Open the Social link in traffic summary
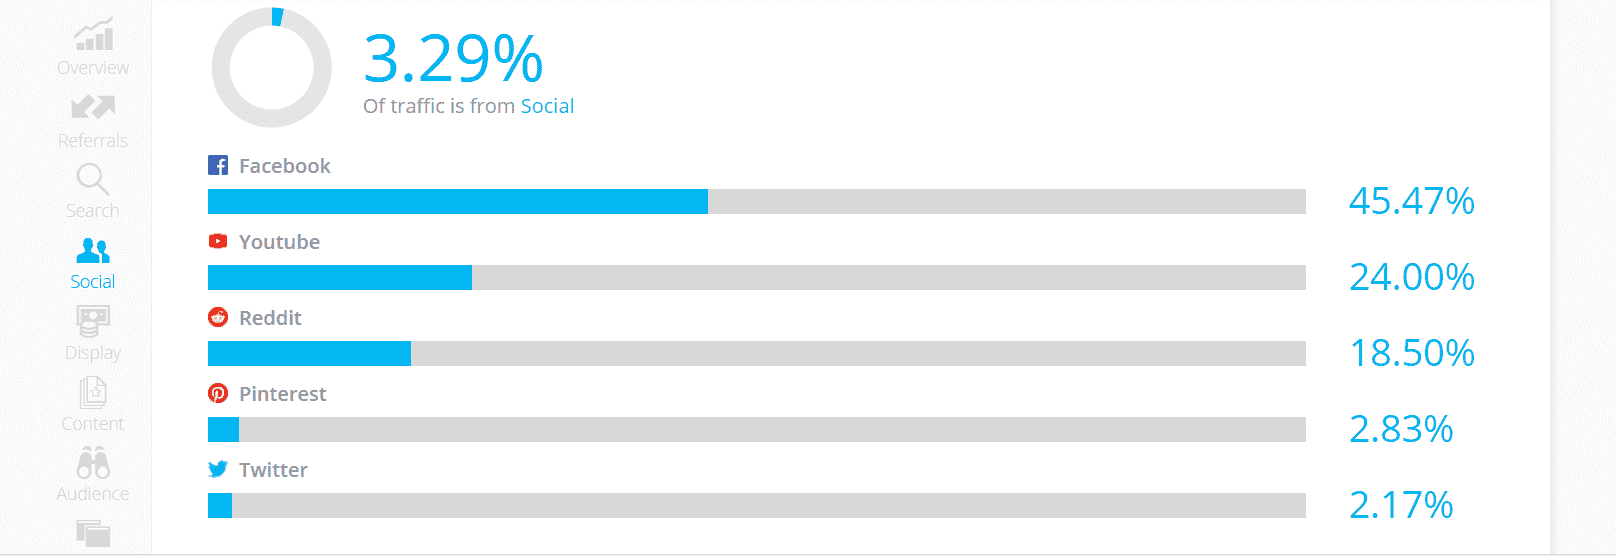 point(547,106)
